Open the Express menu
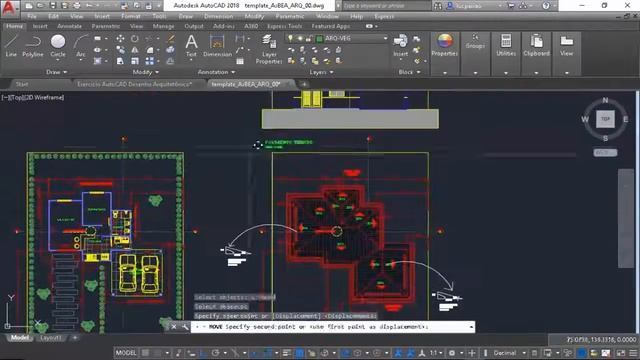640x360 pixels. [384, 16]
